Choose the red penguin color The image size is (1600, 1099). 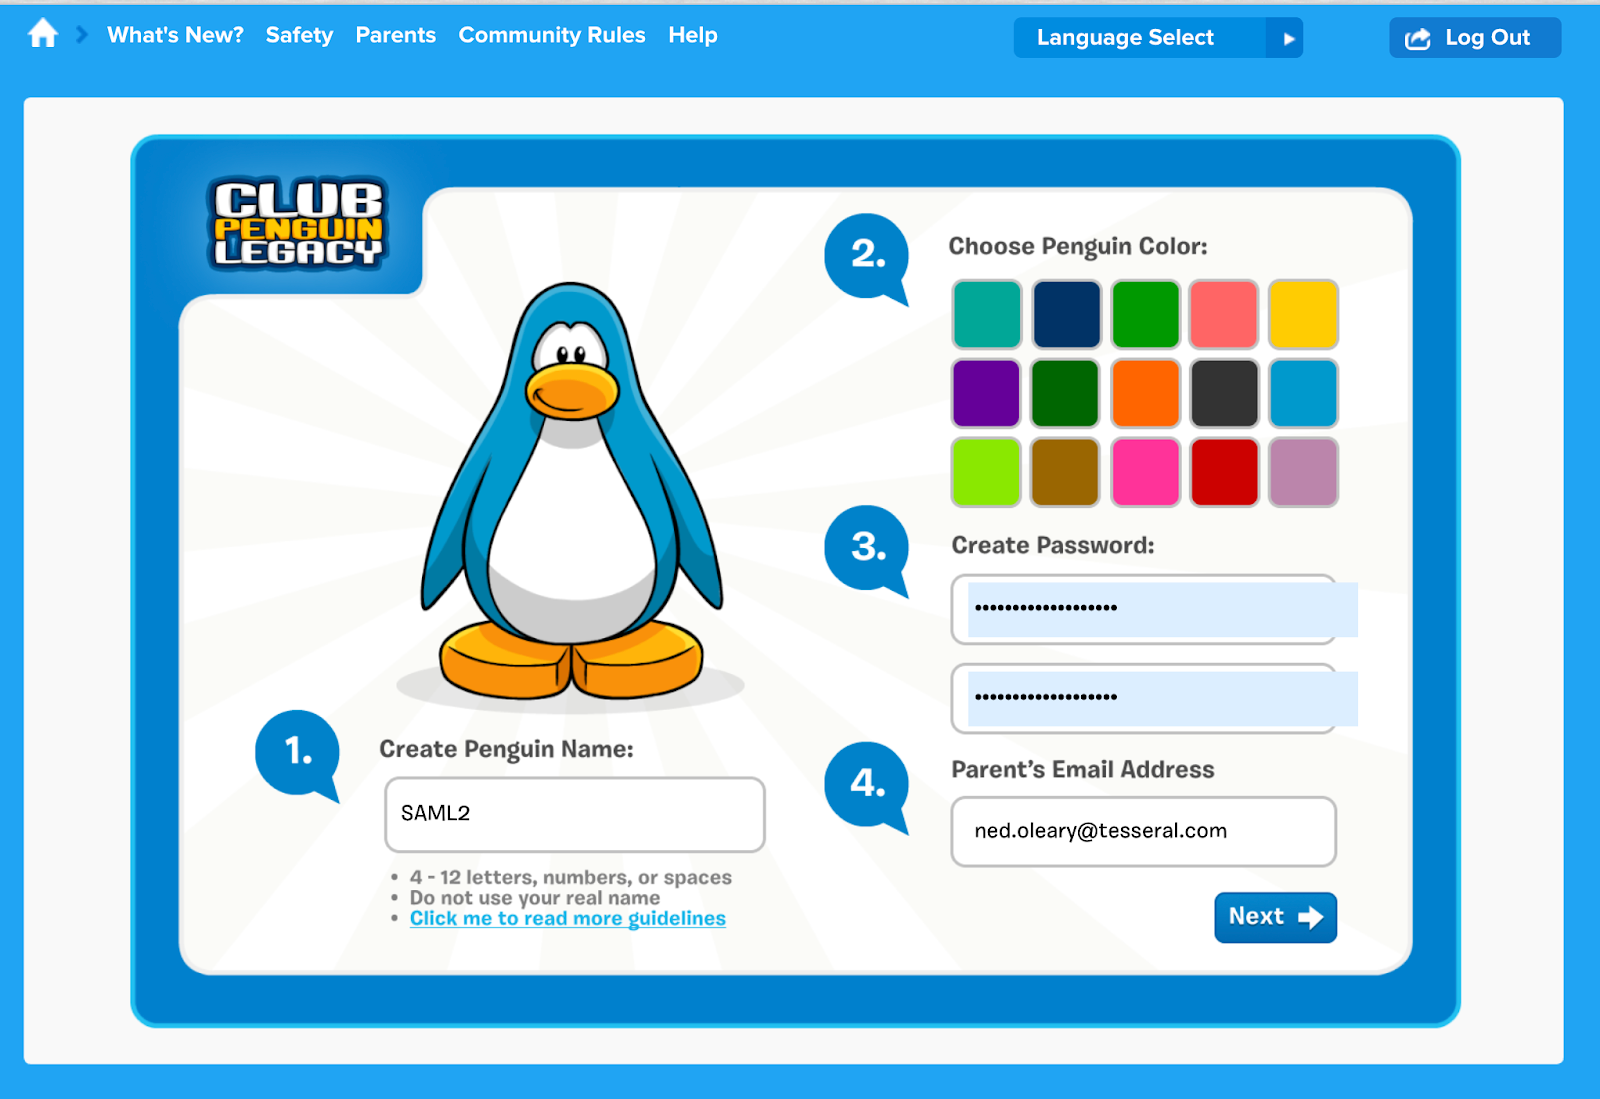tap(1224, 471)
